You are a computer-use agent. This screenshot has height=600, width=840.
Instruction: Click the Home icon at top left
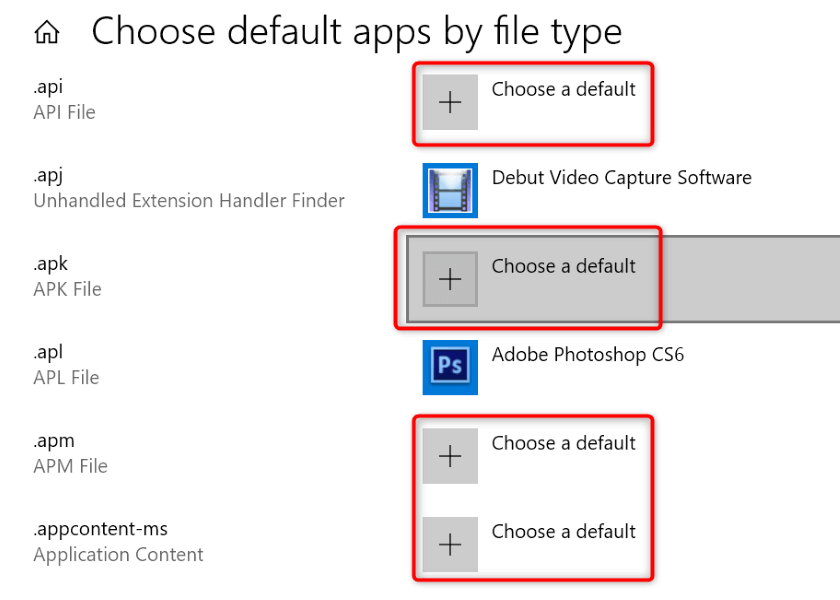point(45,31)
